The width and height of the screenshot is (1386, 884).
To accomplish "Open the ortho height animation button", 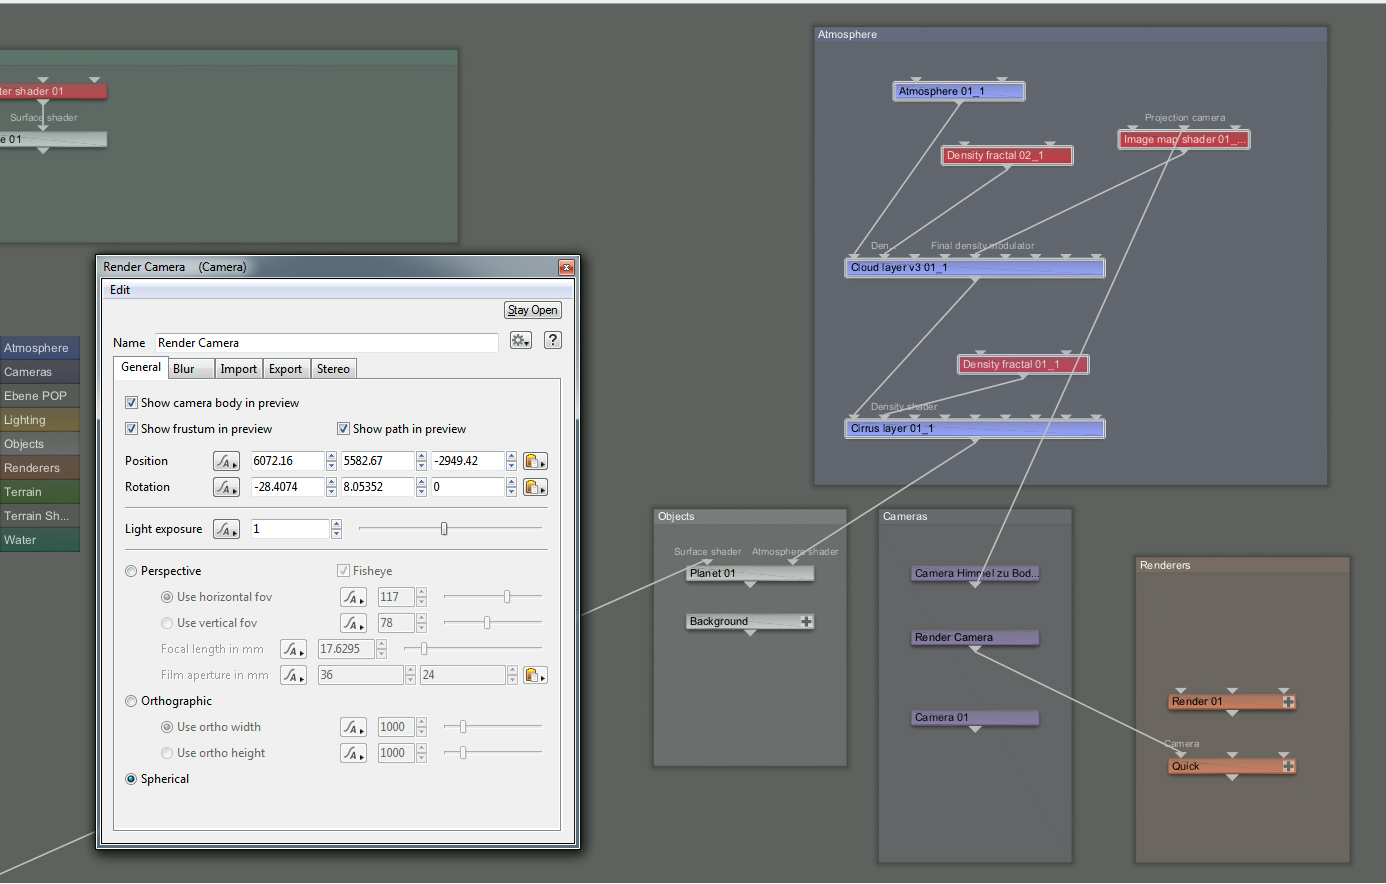I will coord(353,753).
